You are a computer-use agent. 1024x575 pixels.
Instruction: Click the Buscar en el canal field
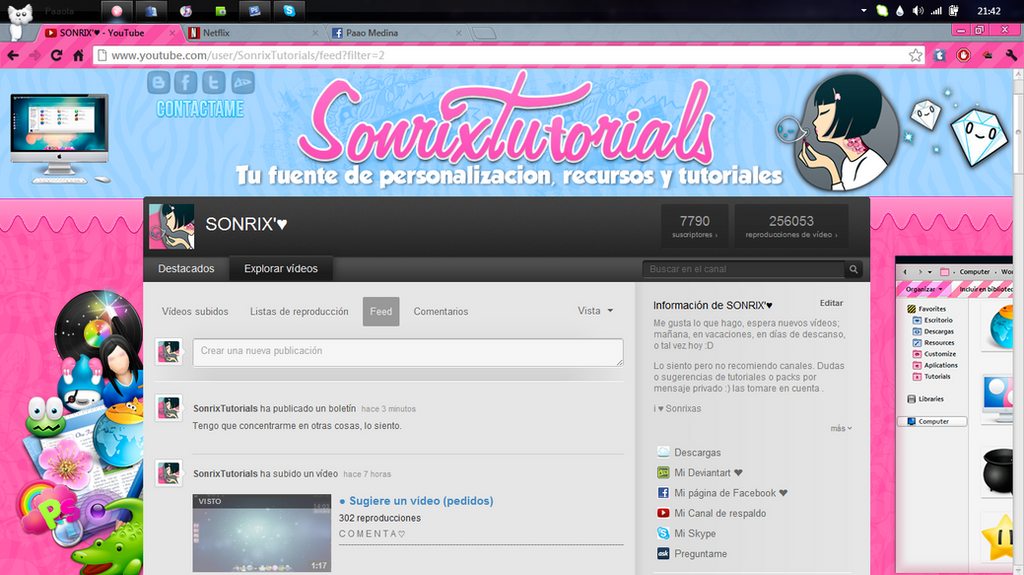tap(743, 269)
